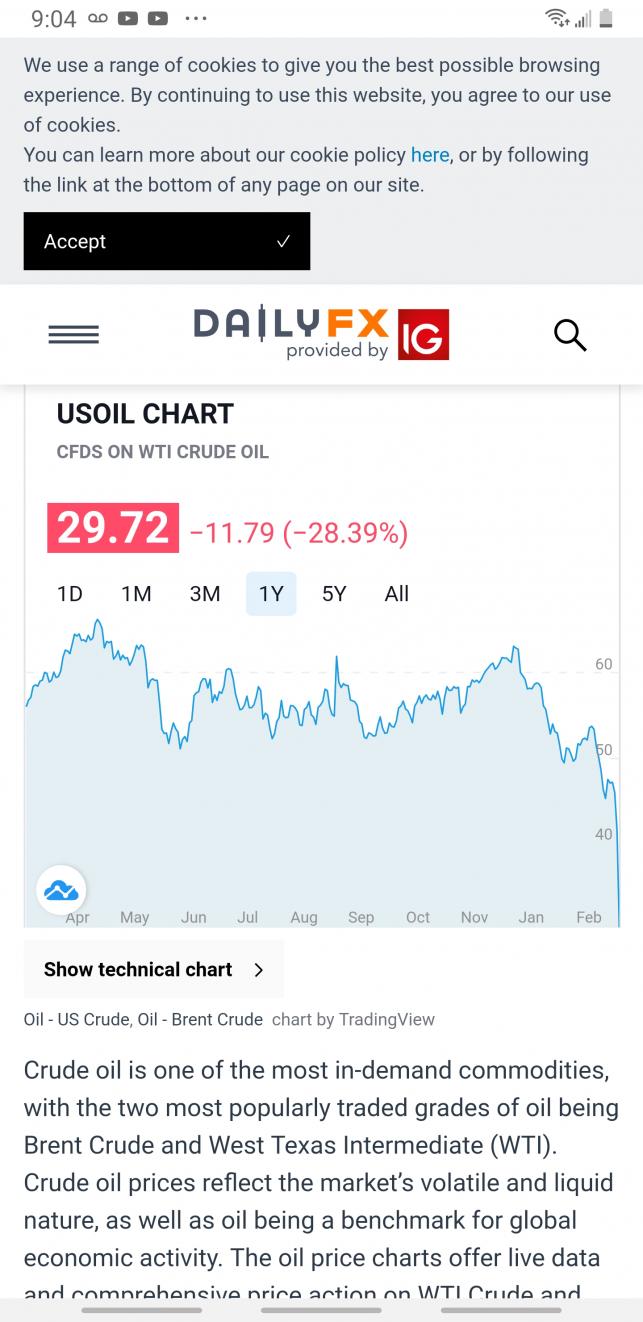Show All historical price data
Screen dimensions: 643x1322
397,594
